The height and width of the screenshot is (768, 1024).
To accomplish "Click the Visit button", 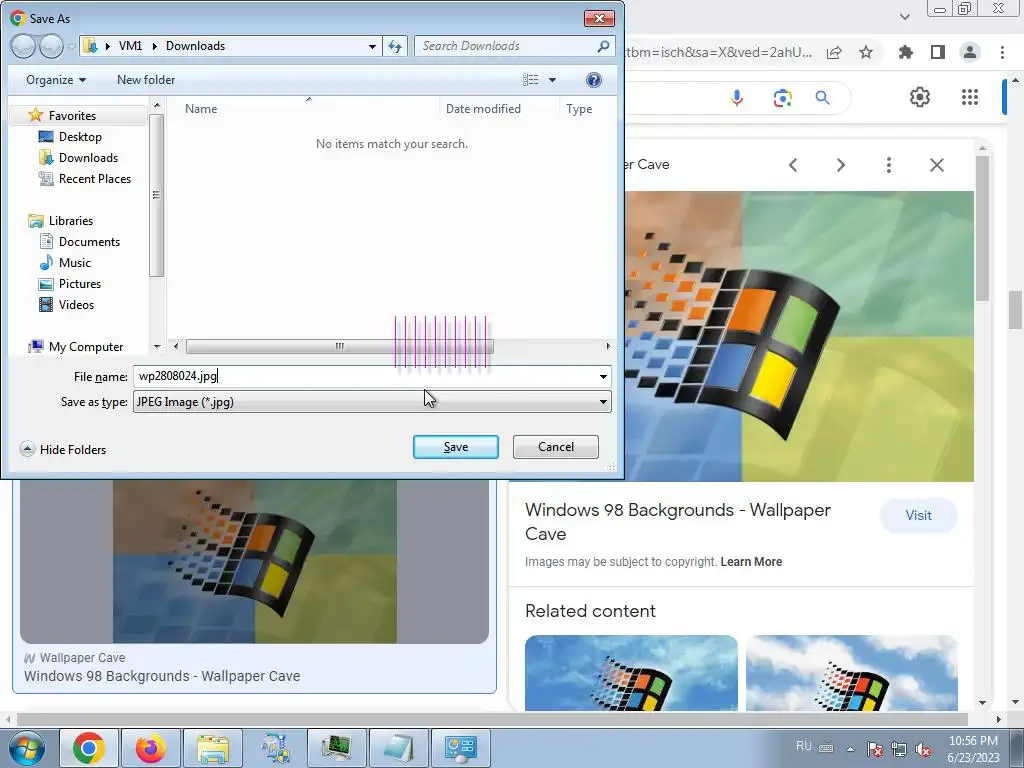I will (918, 515).
